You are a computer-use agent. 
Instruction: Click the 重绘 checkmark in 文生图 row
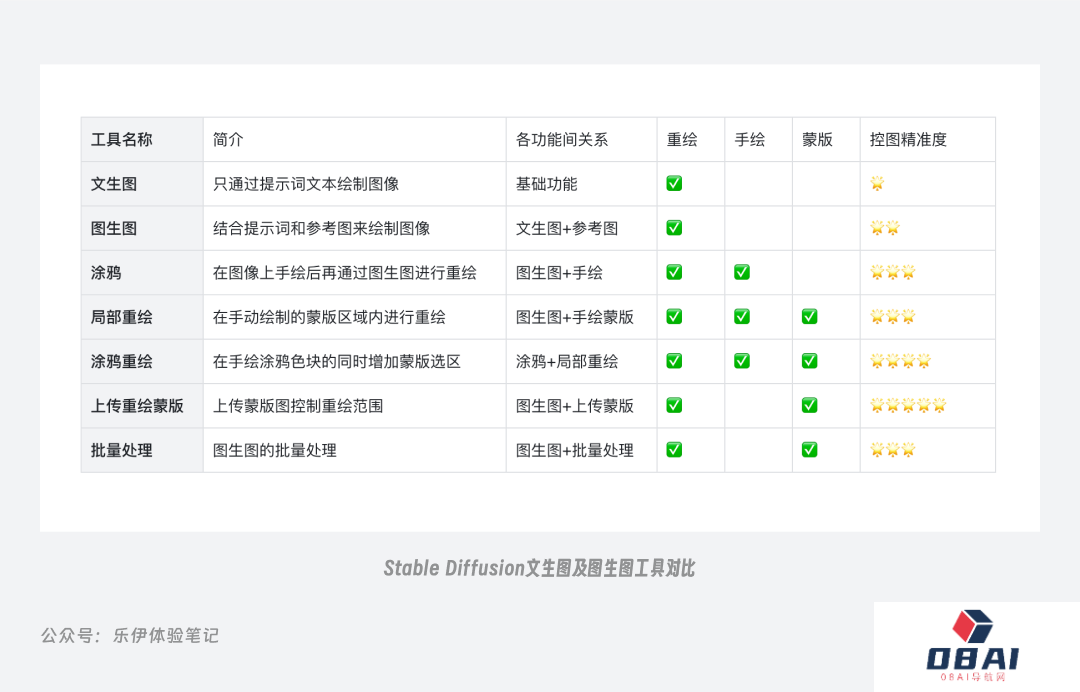click(674, 184)
